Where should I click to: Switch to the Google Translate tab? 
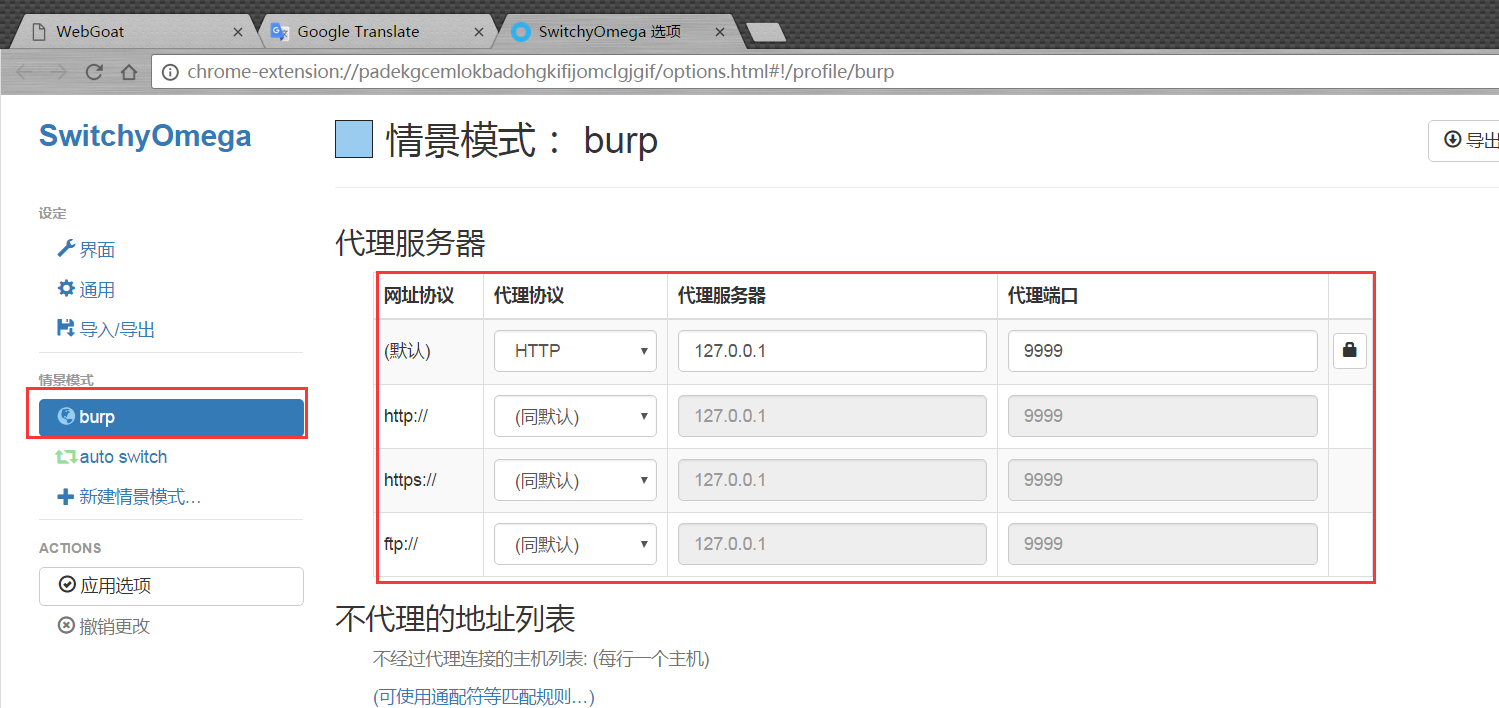pos(375,31)
